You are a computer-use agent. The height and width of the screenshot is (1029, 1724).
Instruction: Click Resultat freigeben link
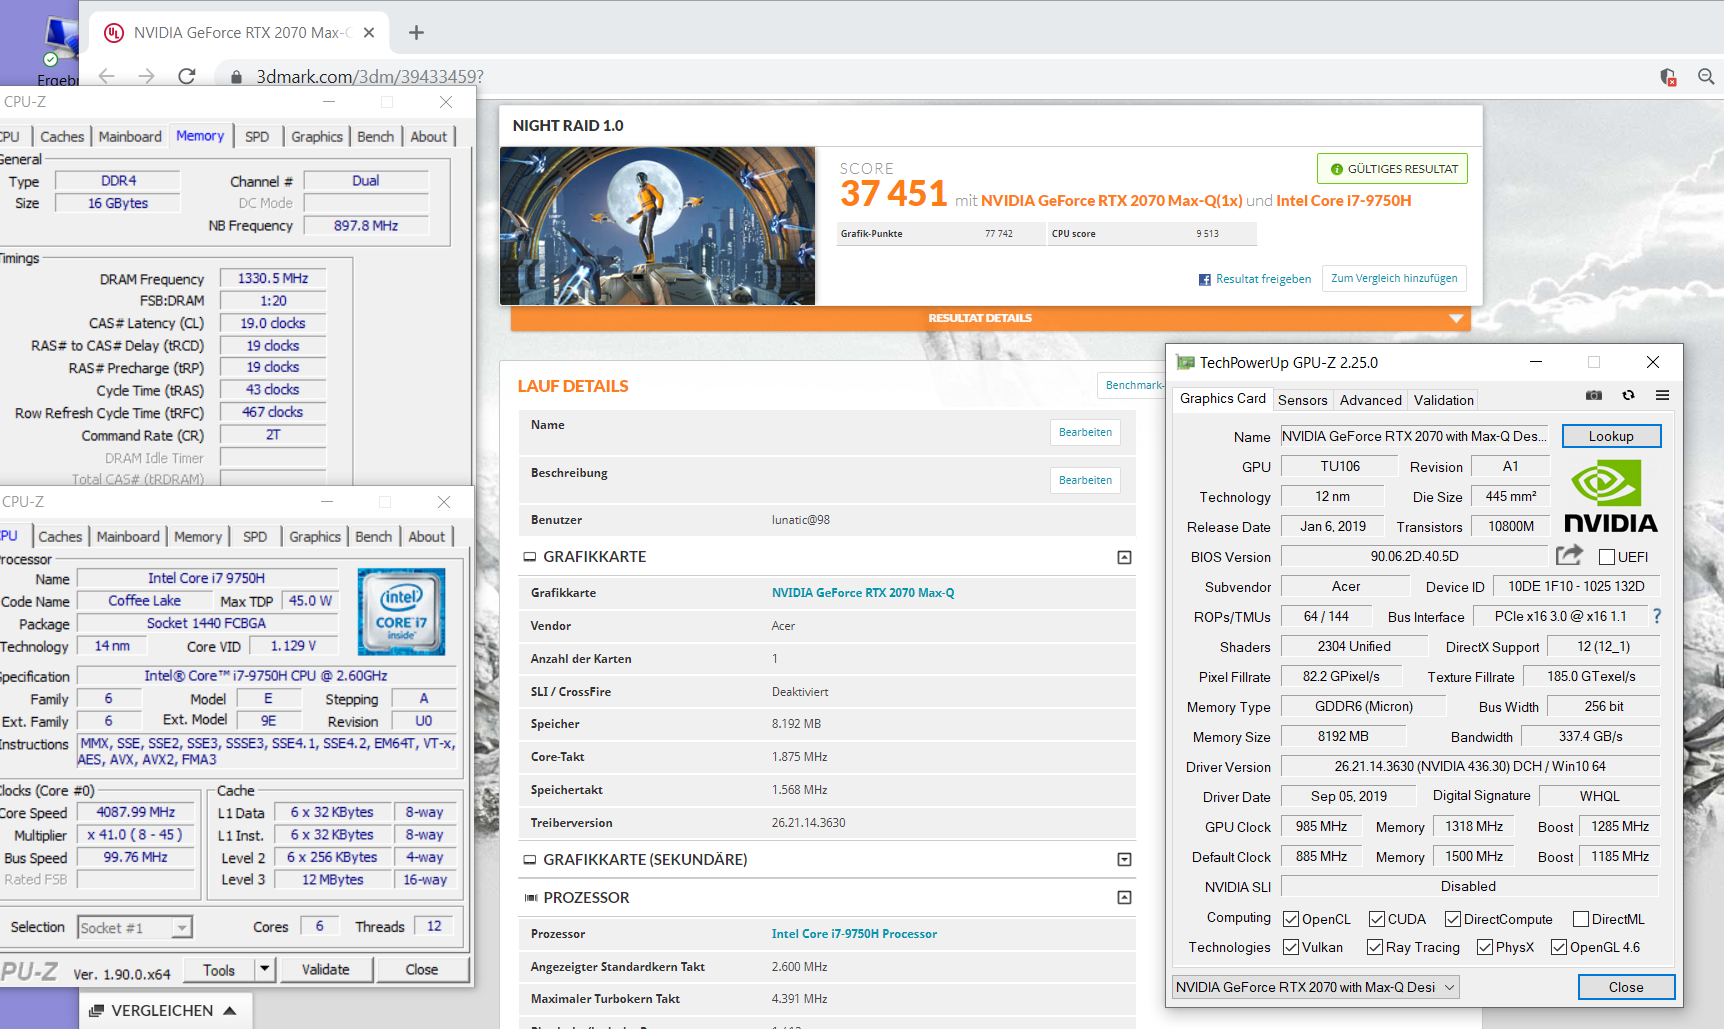(x=1255, y=279)
